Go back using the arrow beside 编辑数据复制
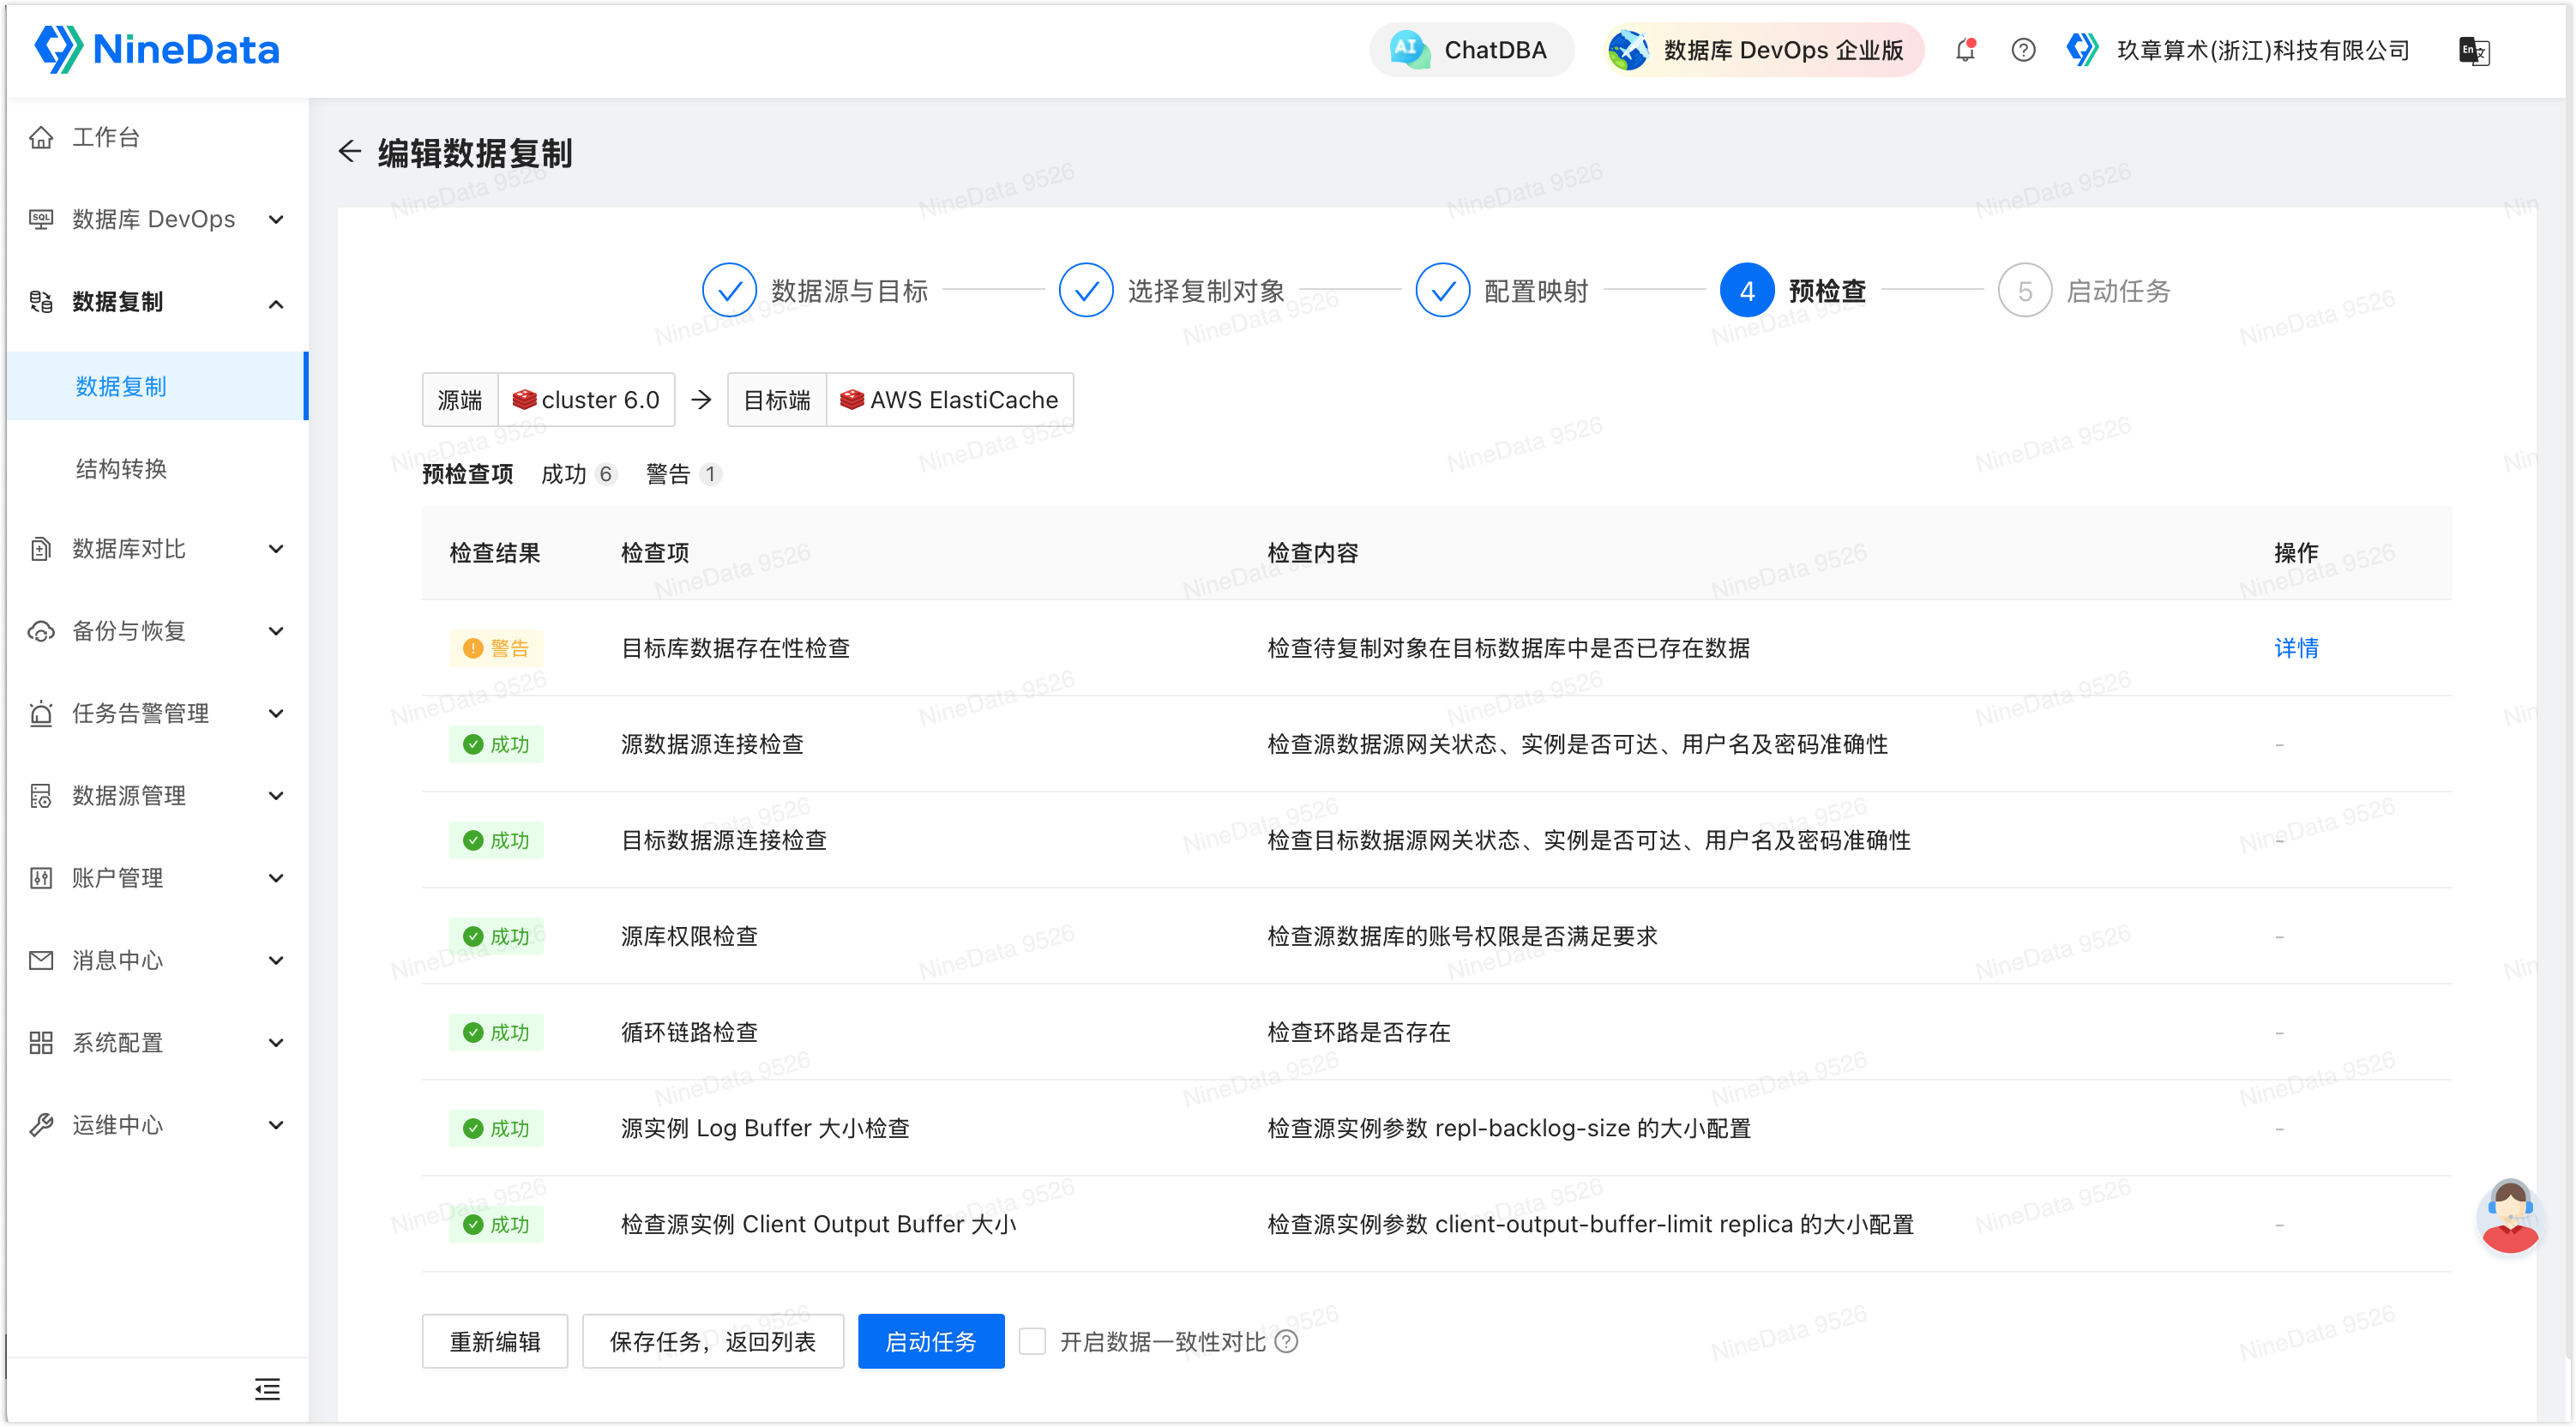Image resolution: width=2576 pixels, height=1427 pixels. pos(349,151)
